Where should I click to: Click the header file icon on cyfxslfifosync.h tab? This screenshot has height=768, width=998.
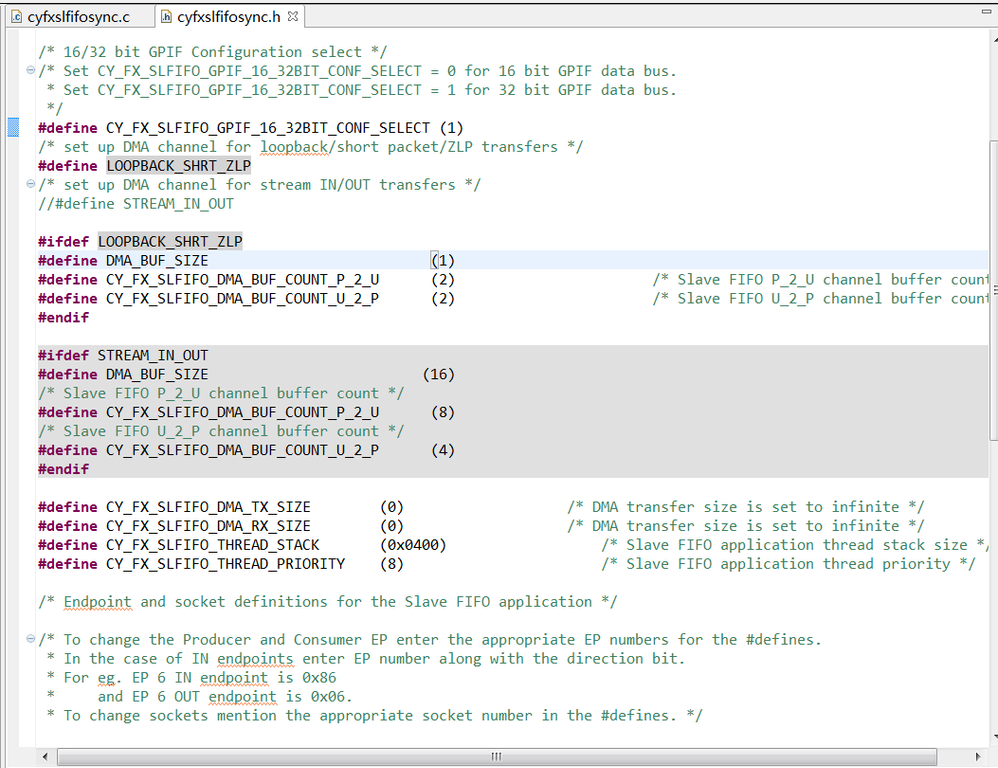[x=167, y=17]
